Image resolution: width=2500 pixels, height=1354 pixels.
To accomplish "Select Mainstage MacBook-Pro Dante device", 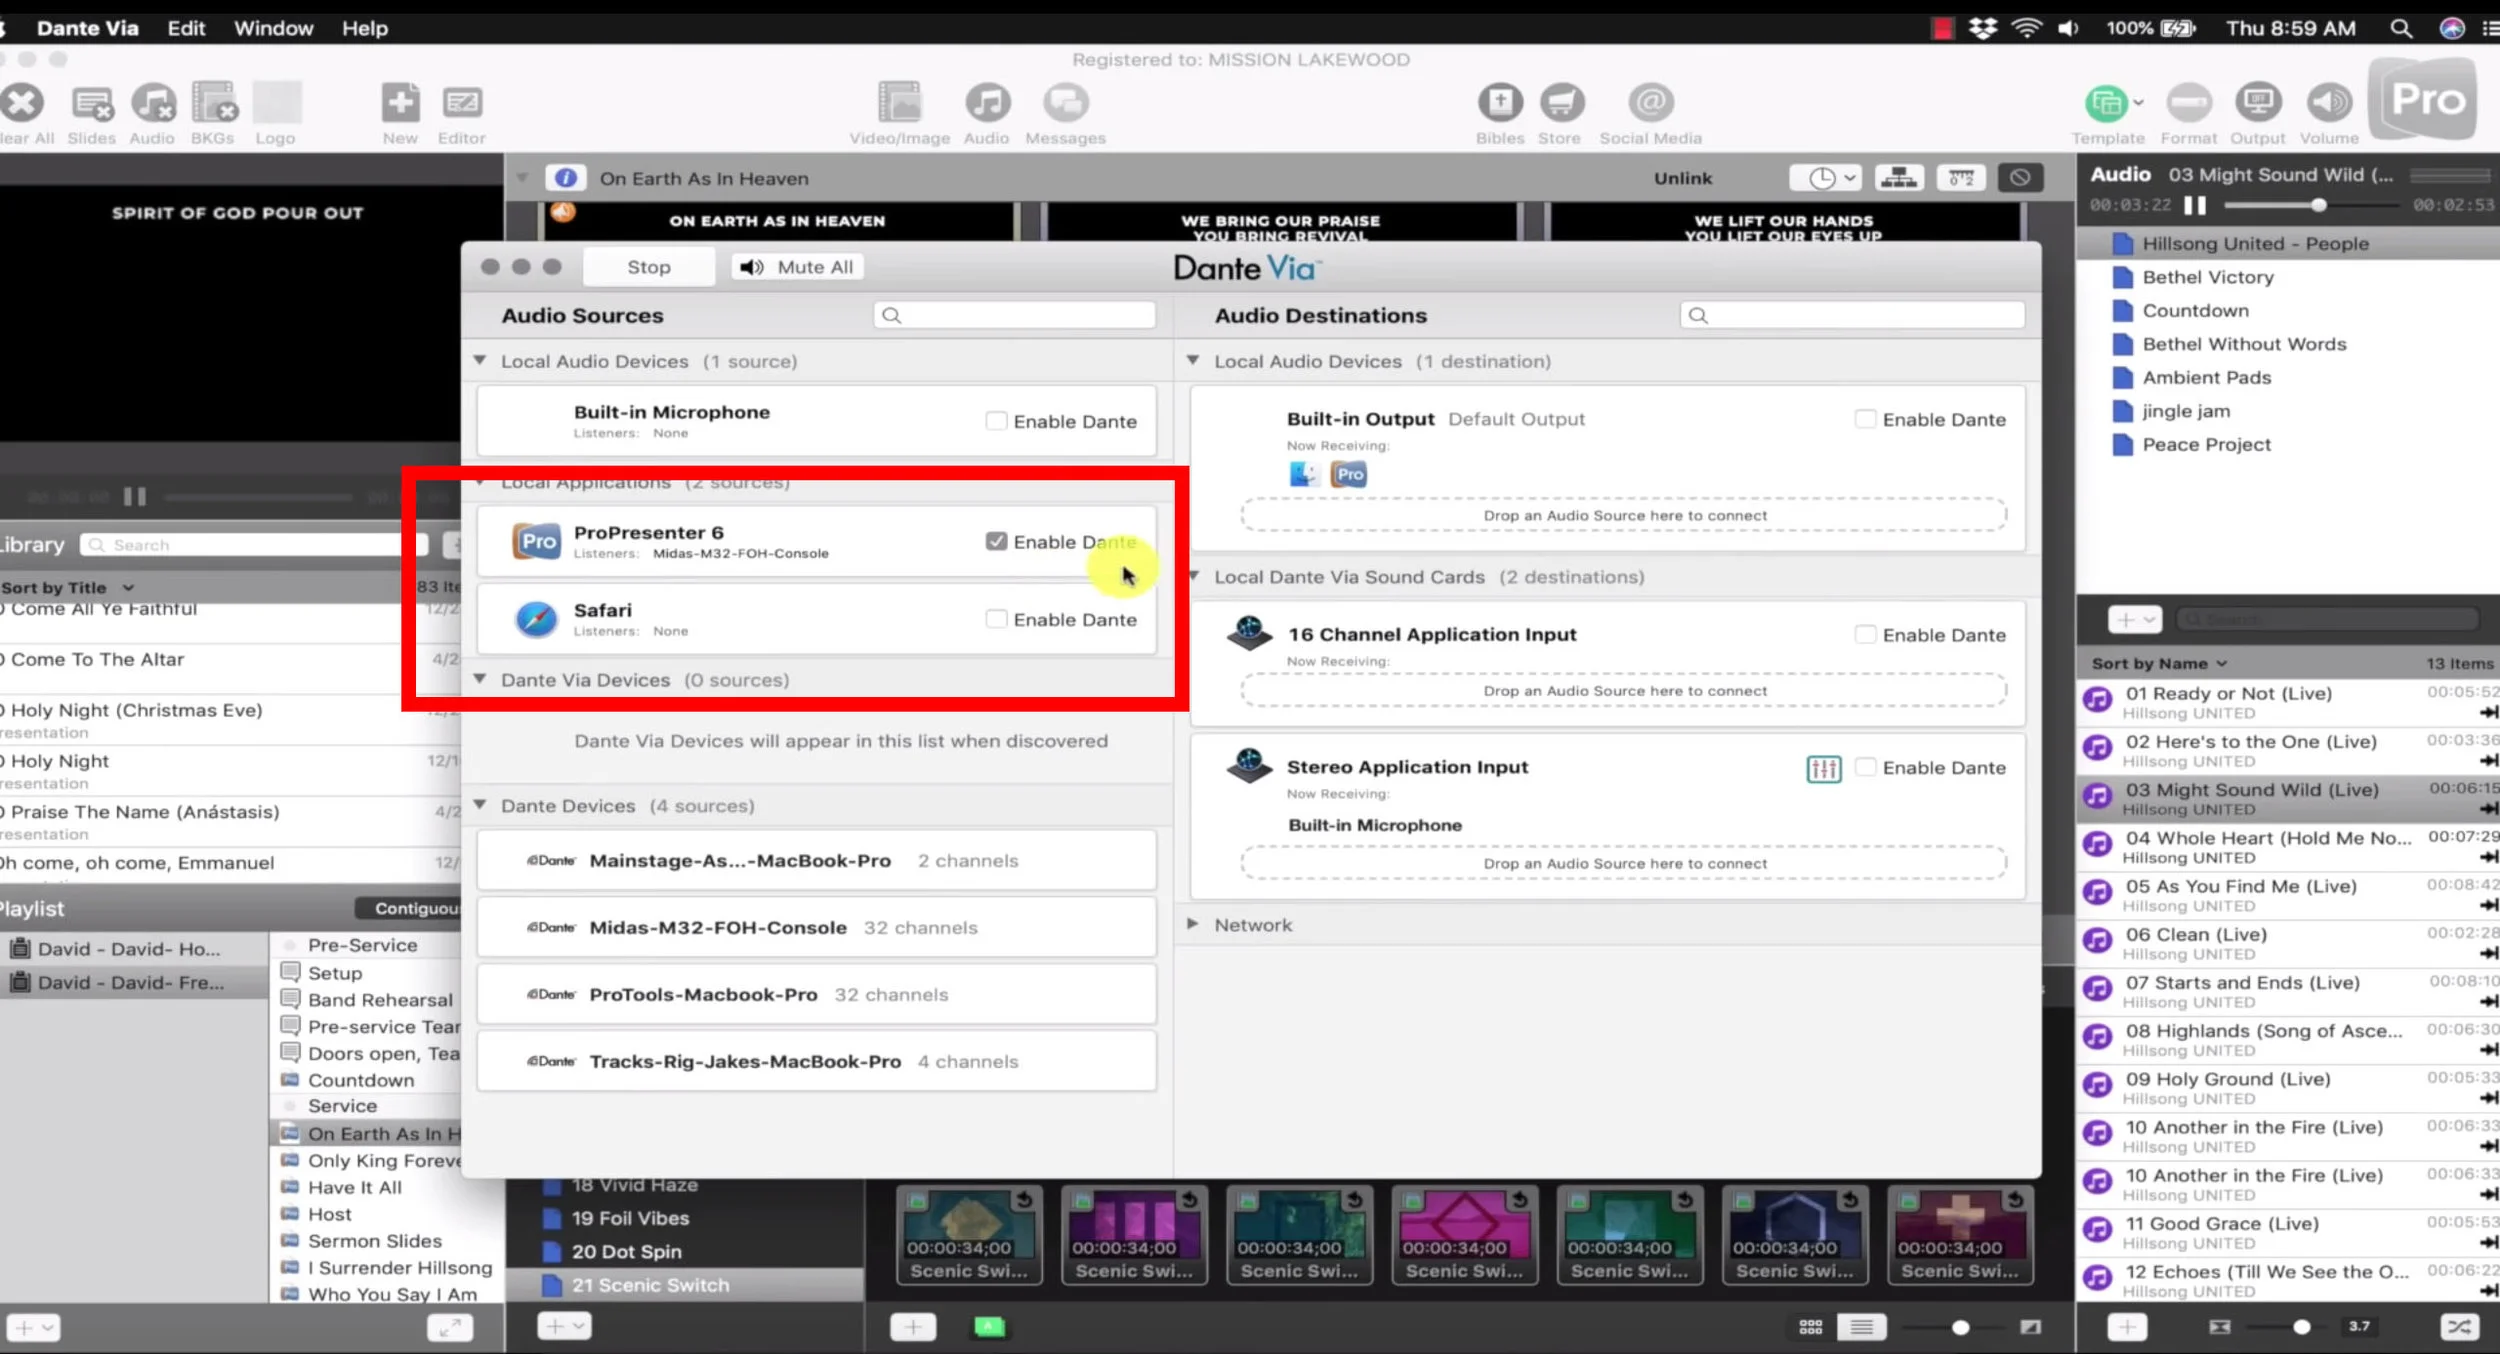I will (816, 860).
